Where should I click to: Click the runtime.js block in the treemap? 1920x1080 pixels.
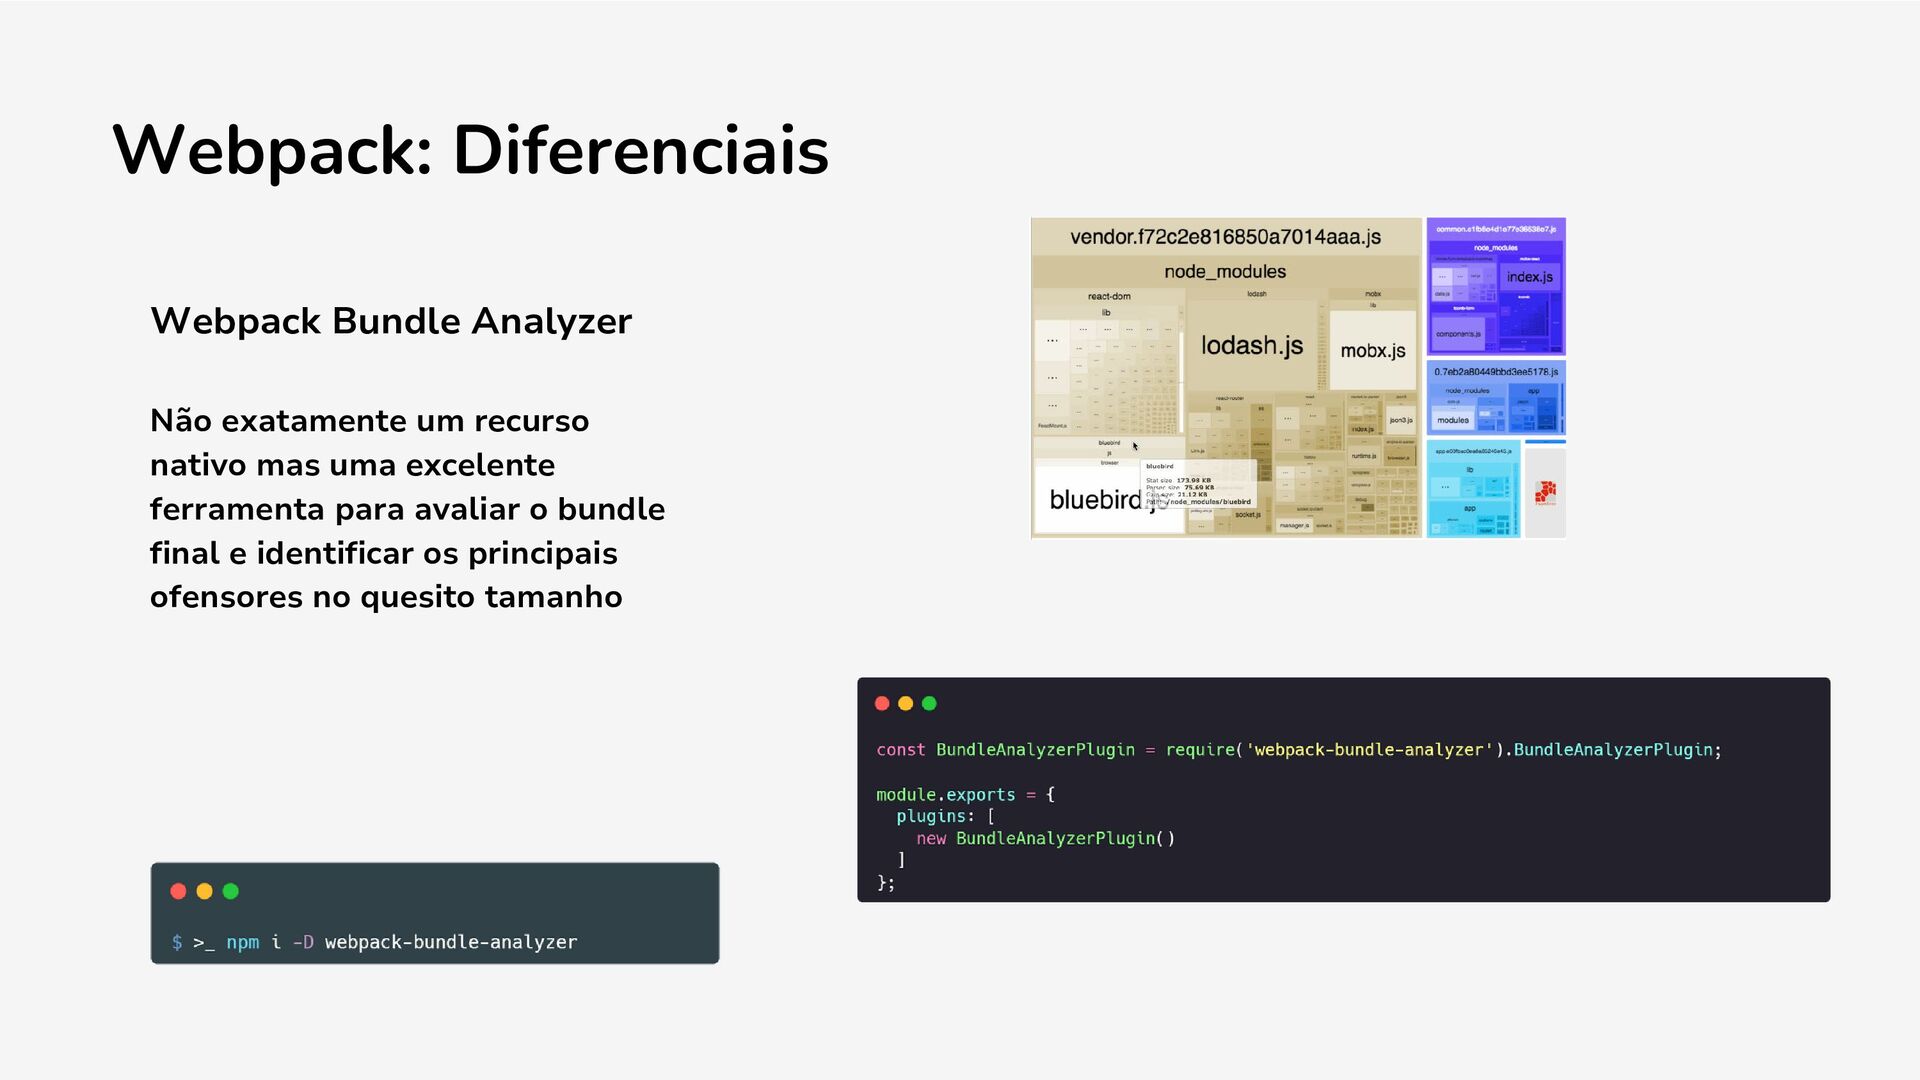pyautogui.click(x=1363, y=456)
